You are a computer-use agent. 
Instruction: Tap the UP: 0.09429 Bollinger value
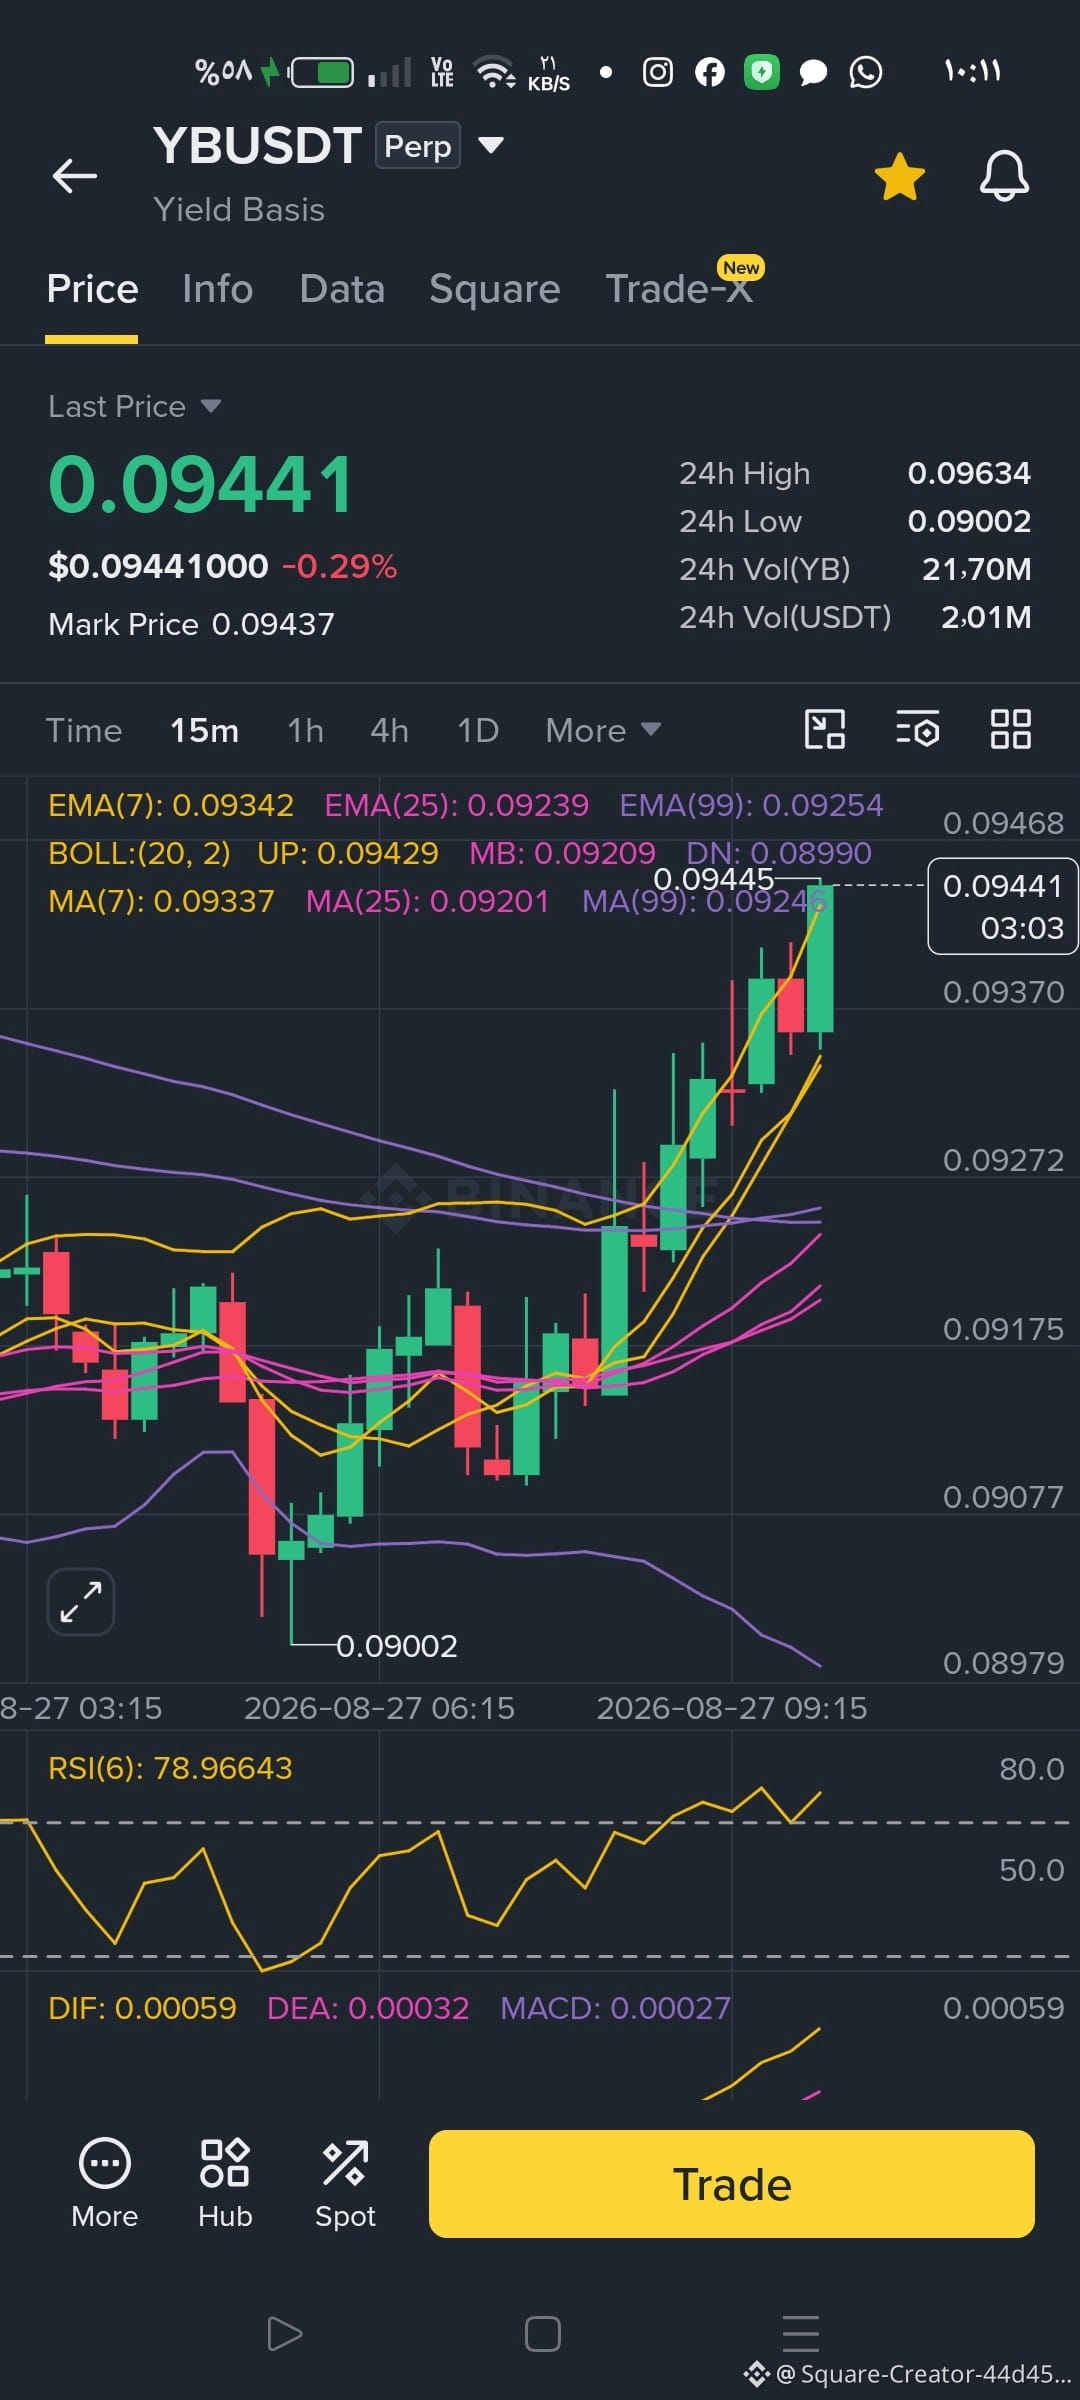(x=348, y=853)
